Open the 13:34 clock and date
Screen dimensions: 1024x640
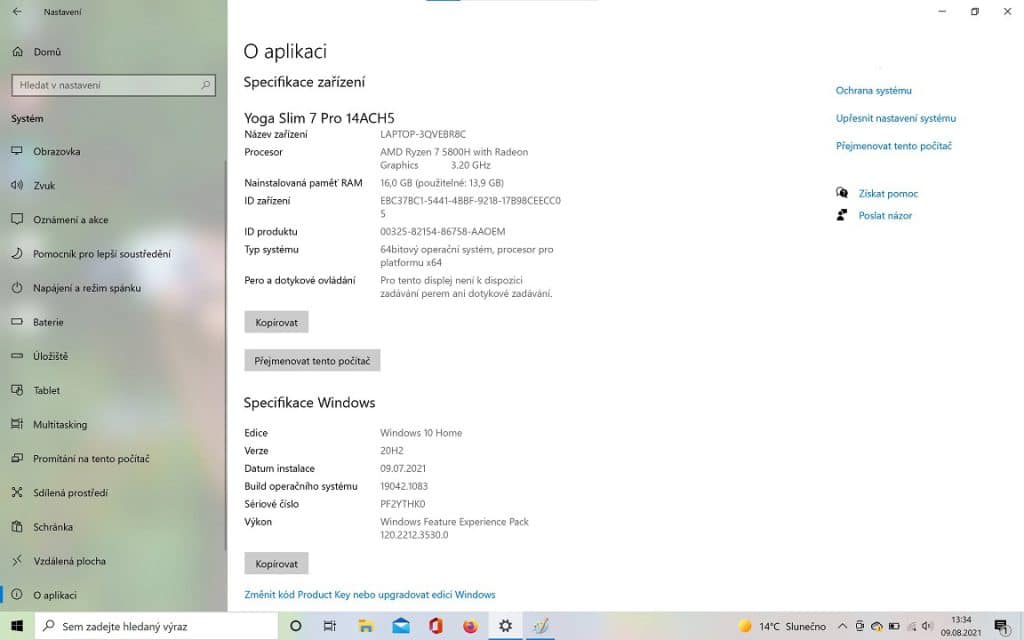coord(961,626)
